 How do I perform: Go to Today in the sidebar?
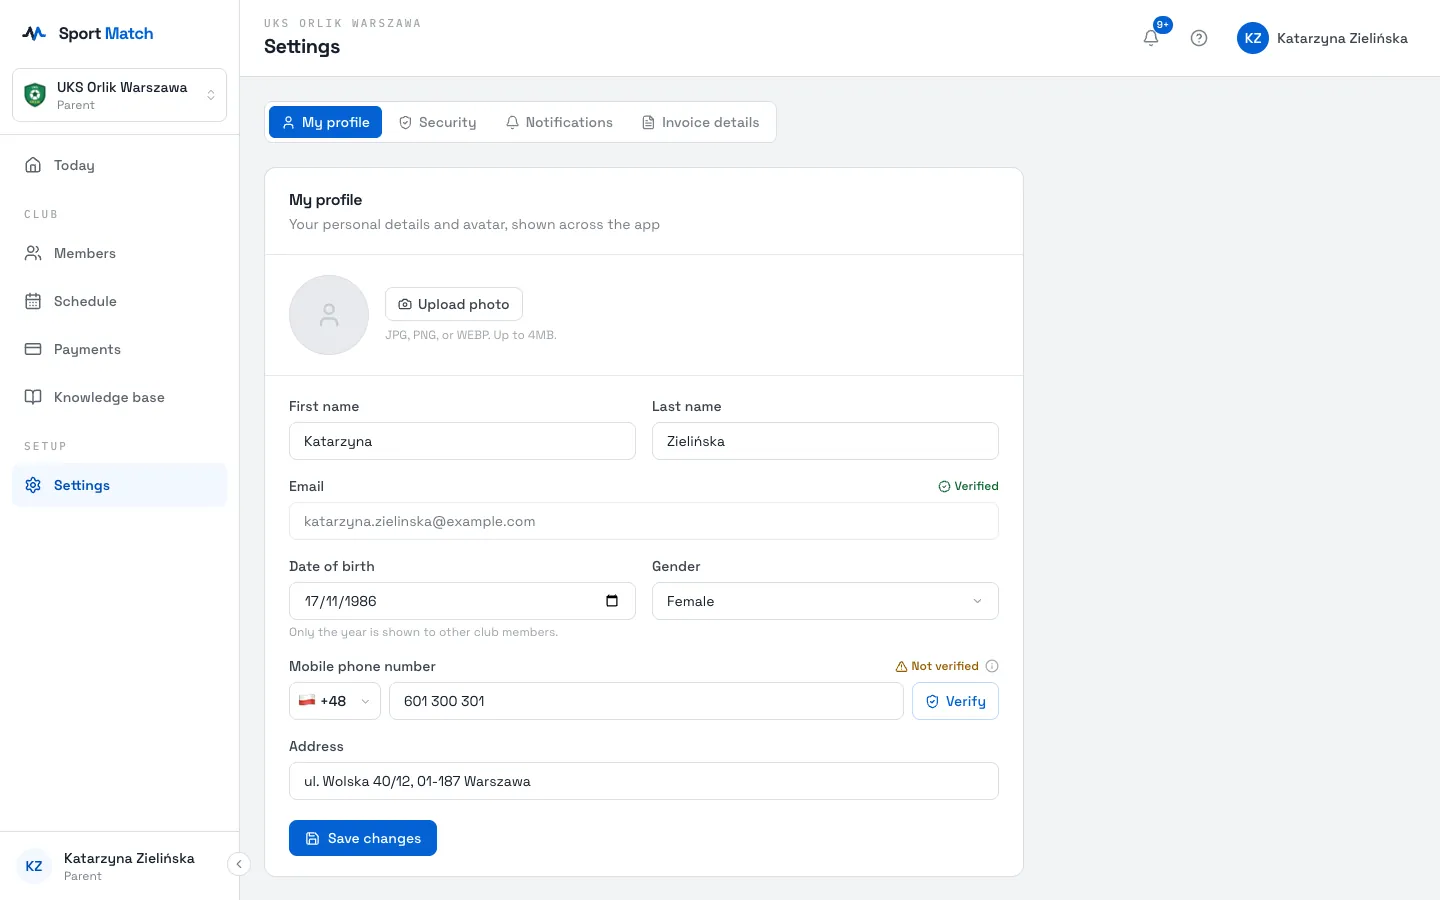click(119, 165)
